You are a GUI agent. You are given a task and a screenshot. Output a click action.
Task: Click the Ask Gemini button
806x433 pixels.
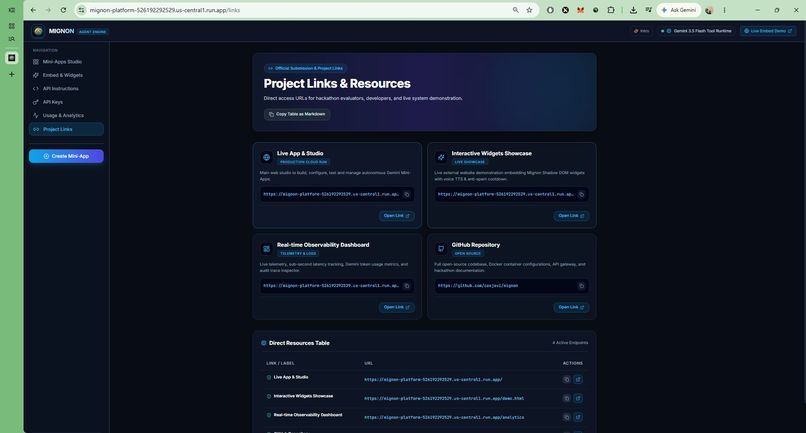pos(679,10)
